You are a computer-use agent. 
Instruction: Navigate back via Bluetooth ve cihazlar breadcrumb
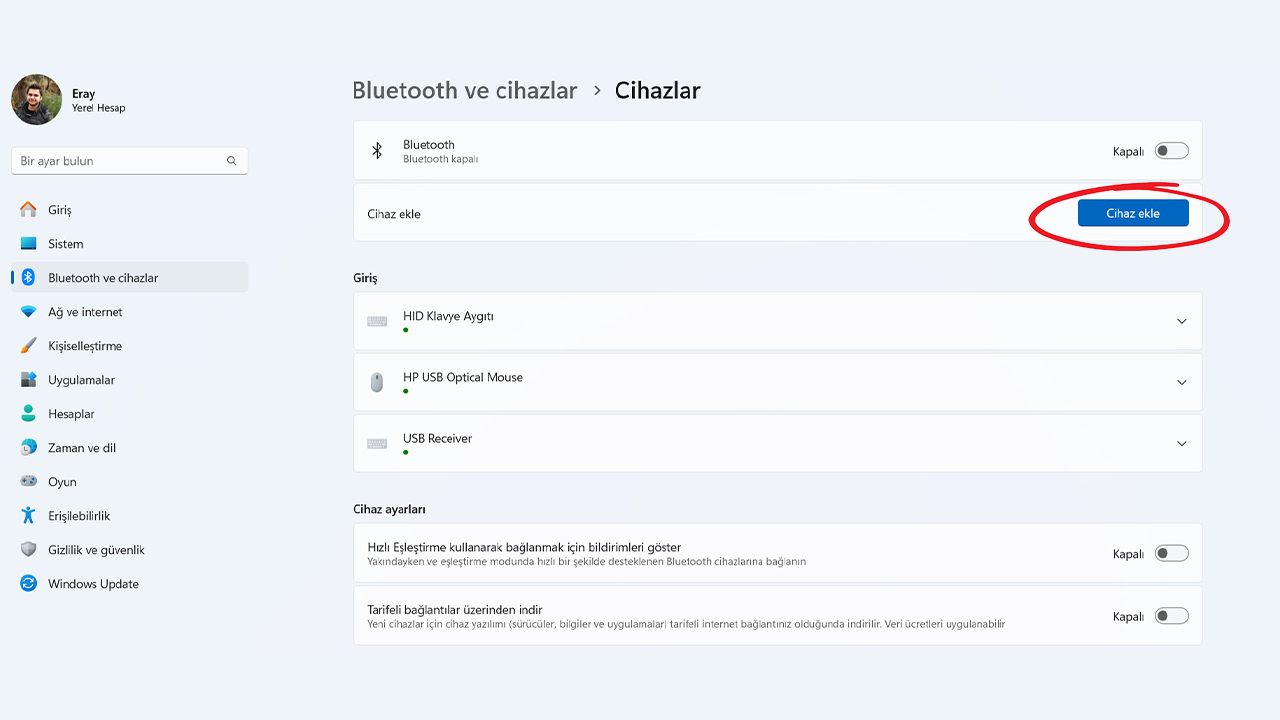465,91
